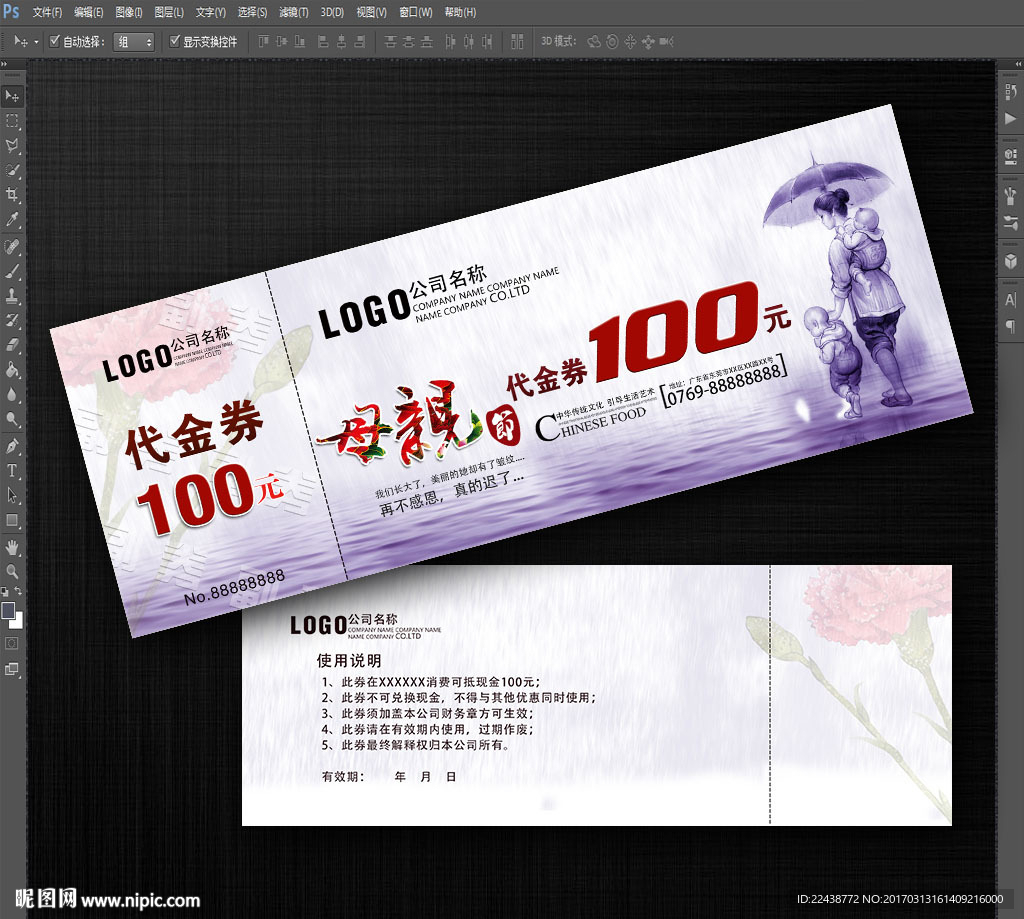
Task: Open the Brush Presets panel icon
Action: pos(1010,195)
